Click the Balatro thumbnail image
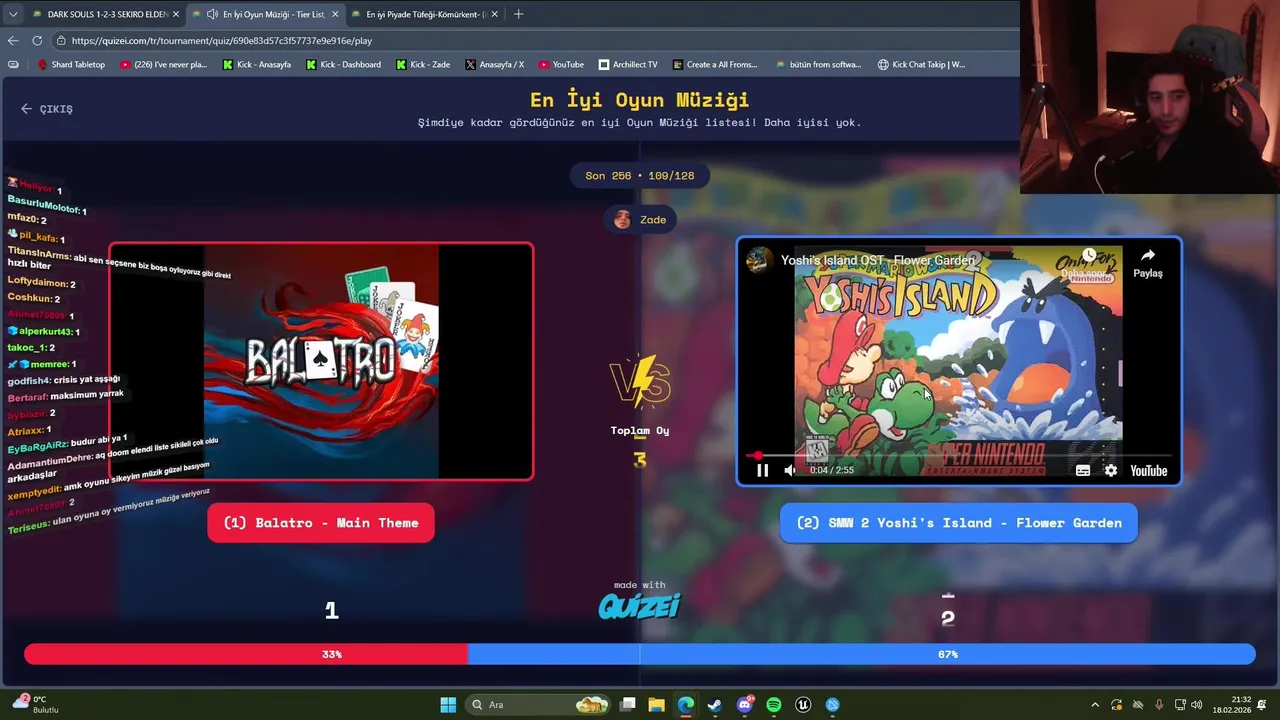 point(321,362)
